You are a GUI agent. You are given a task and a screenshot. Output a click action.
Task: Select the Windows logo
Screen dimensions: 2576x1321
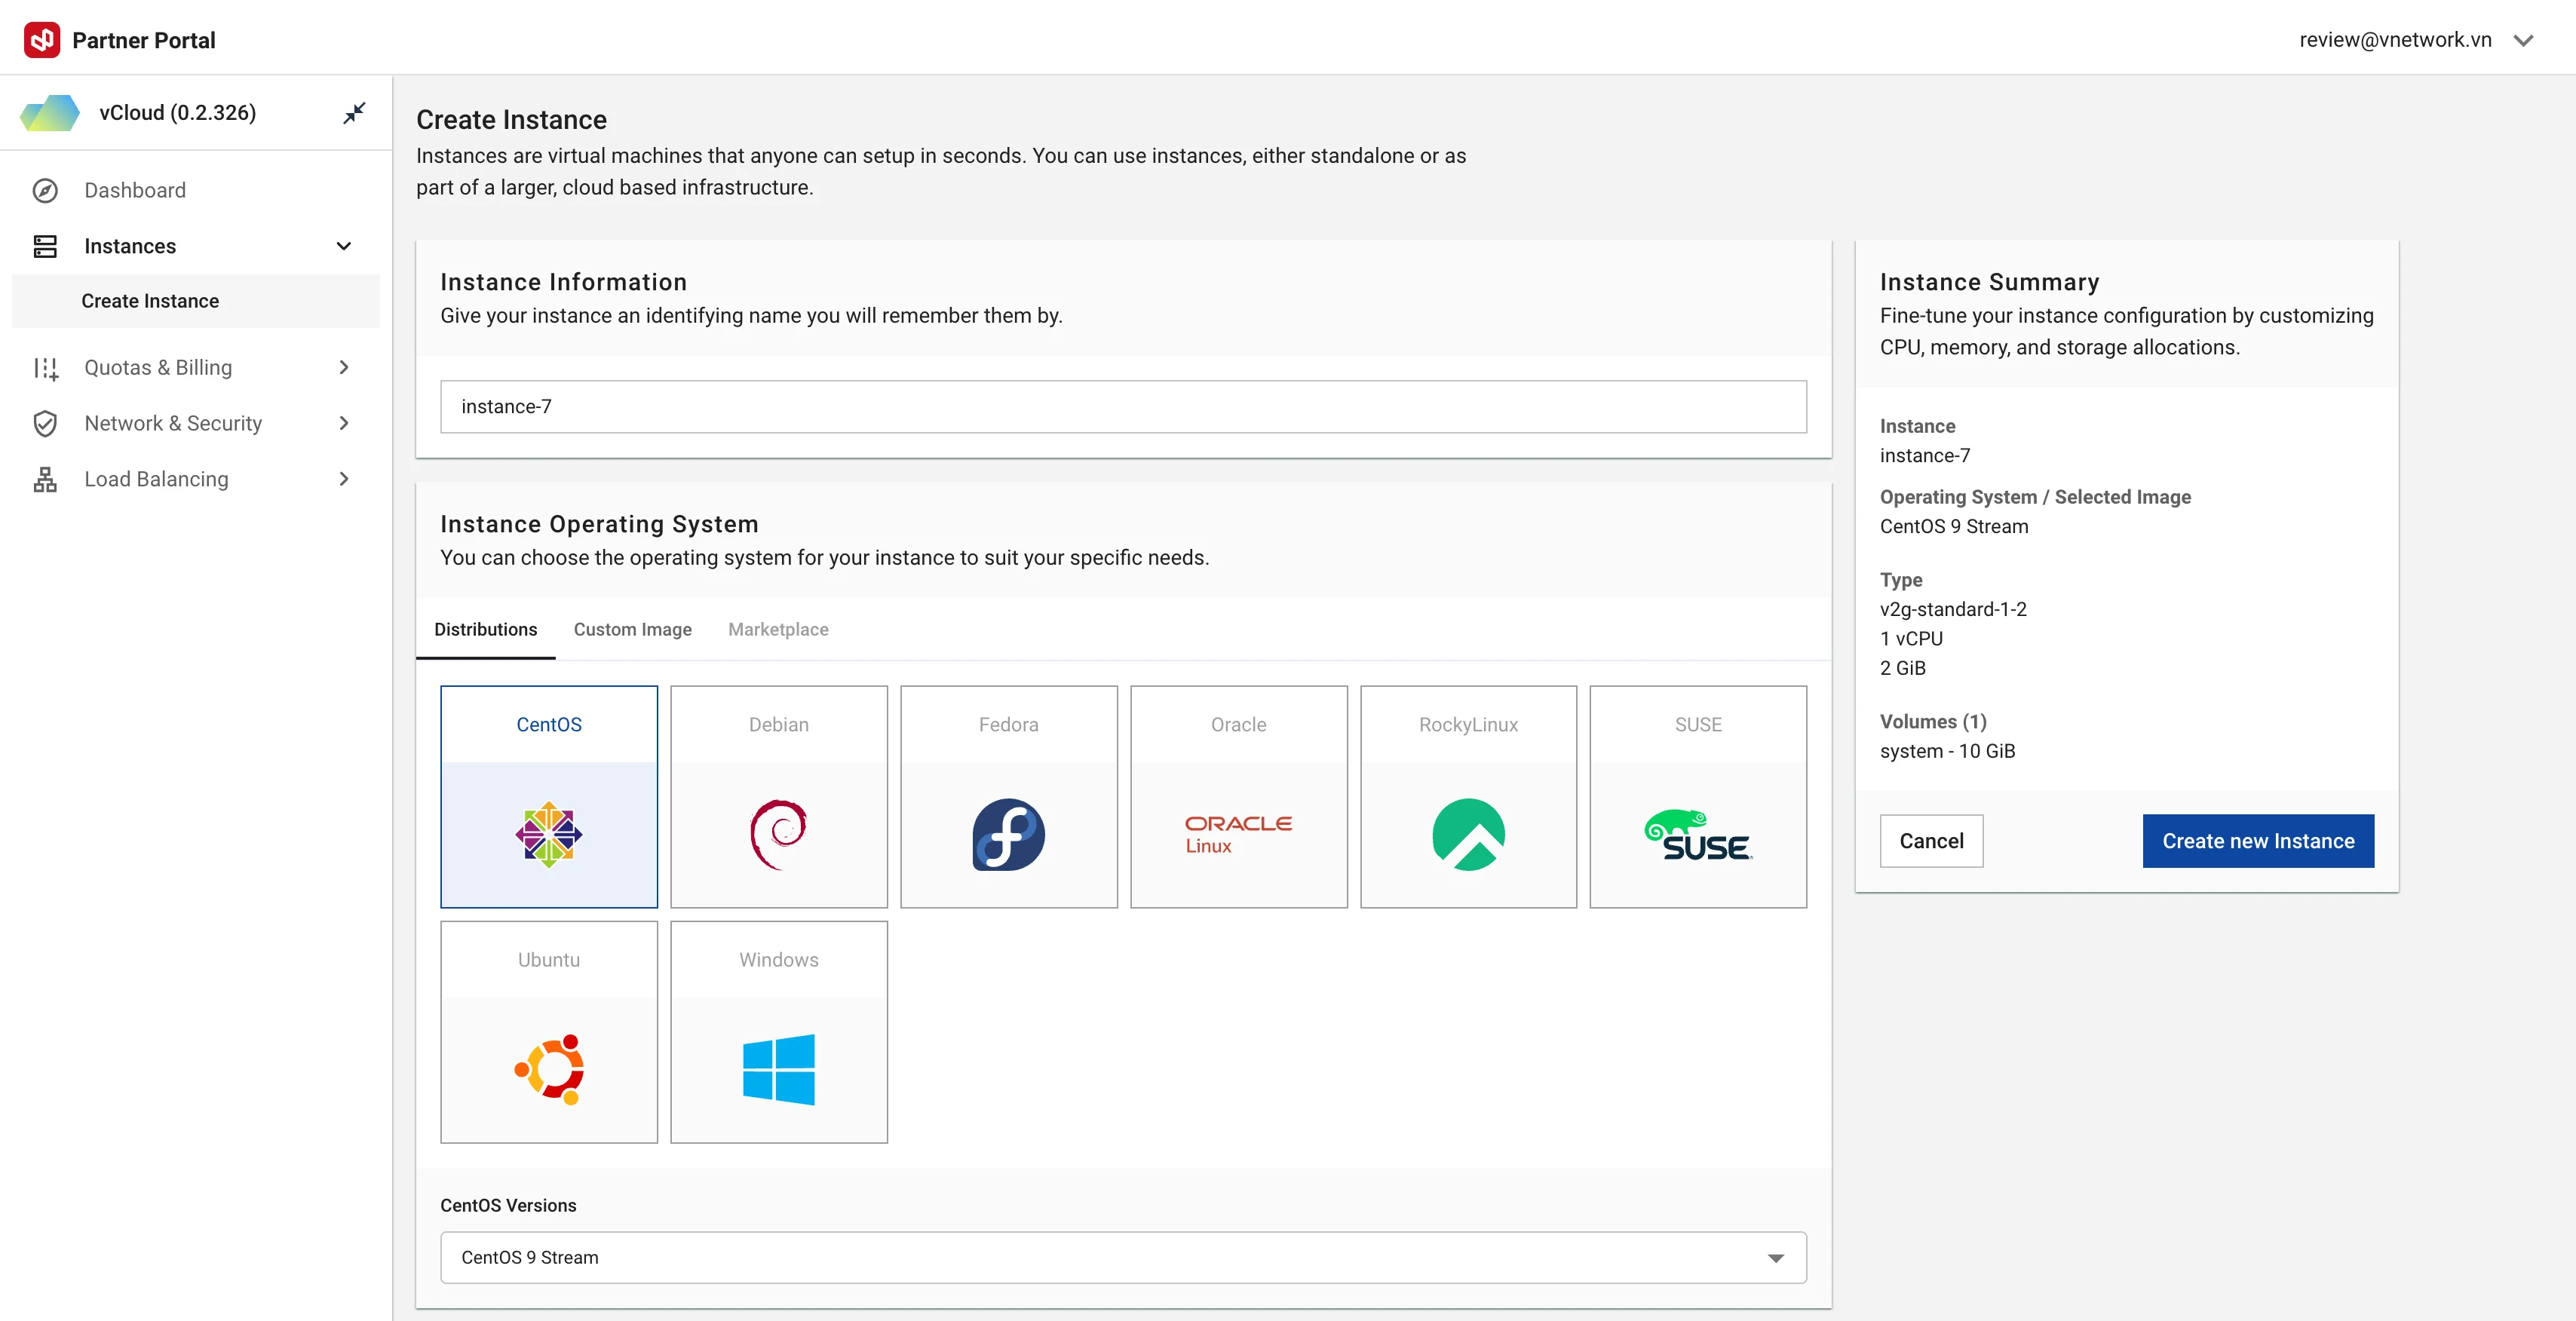tap(778, 1069)
